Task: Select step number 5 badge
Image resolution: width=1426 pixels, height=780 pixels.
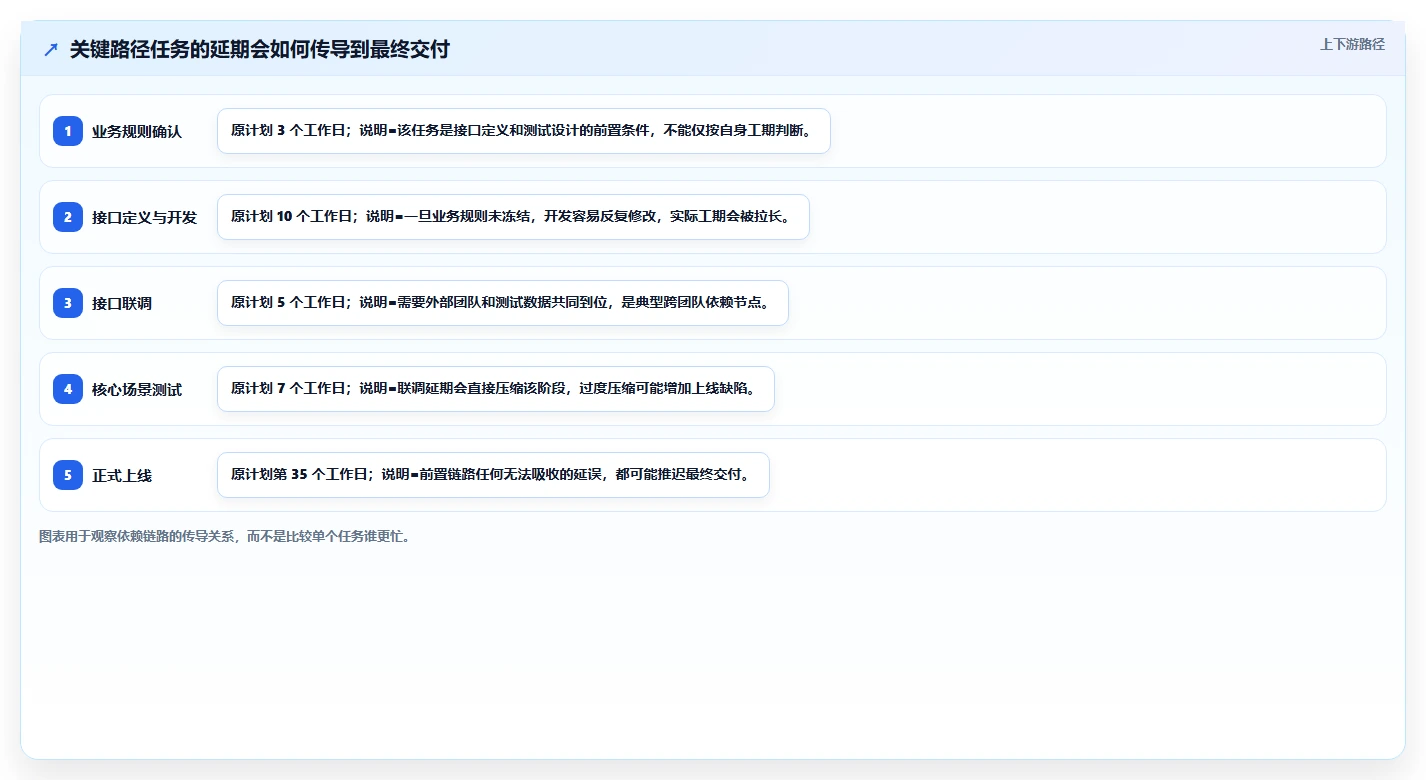Action: (68, 475)
